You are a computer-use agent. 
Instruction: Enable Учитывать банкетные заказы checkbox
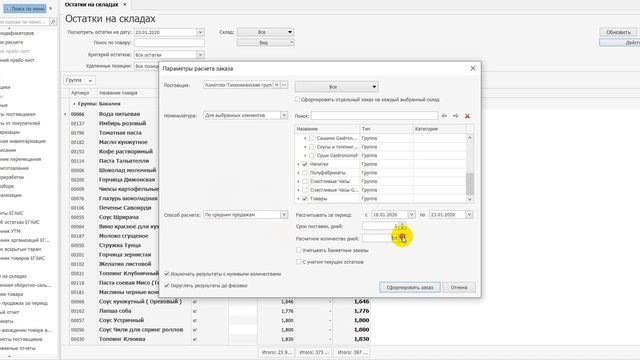pos(299,250)
